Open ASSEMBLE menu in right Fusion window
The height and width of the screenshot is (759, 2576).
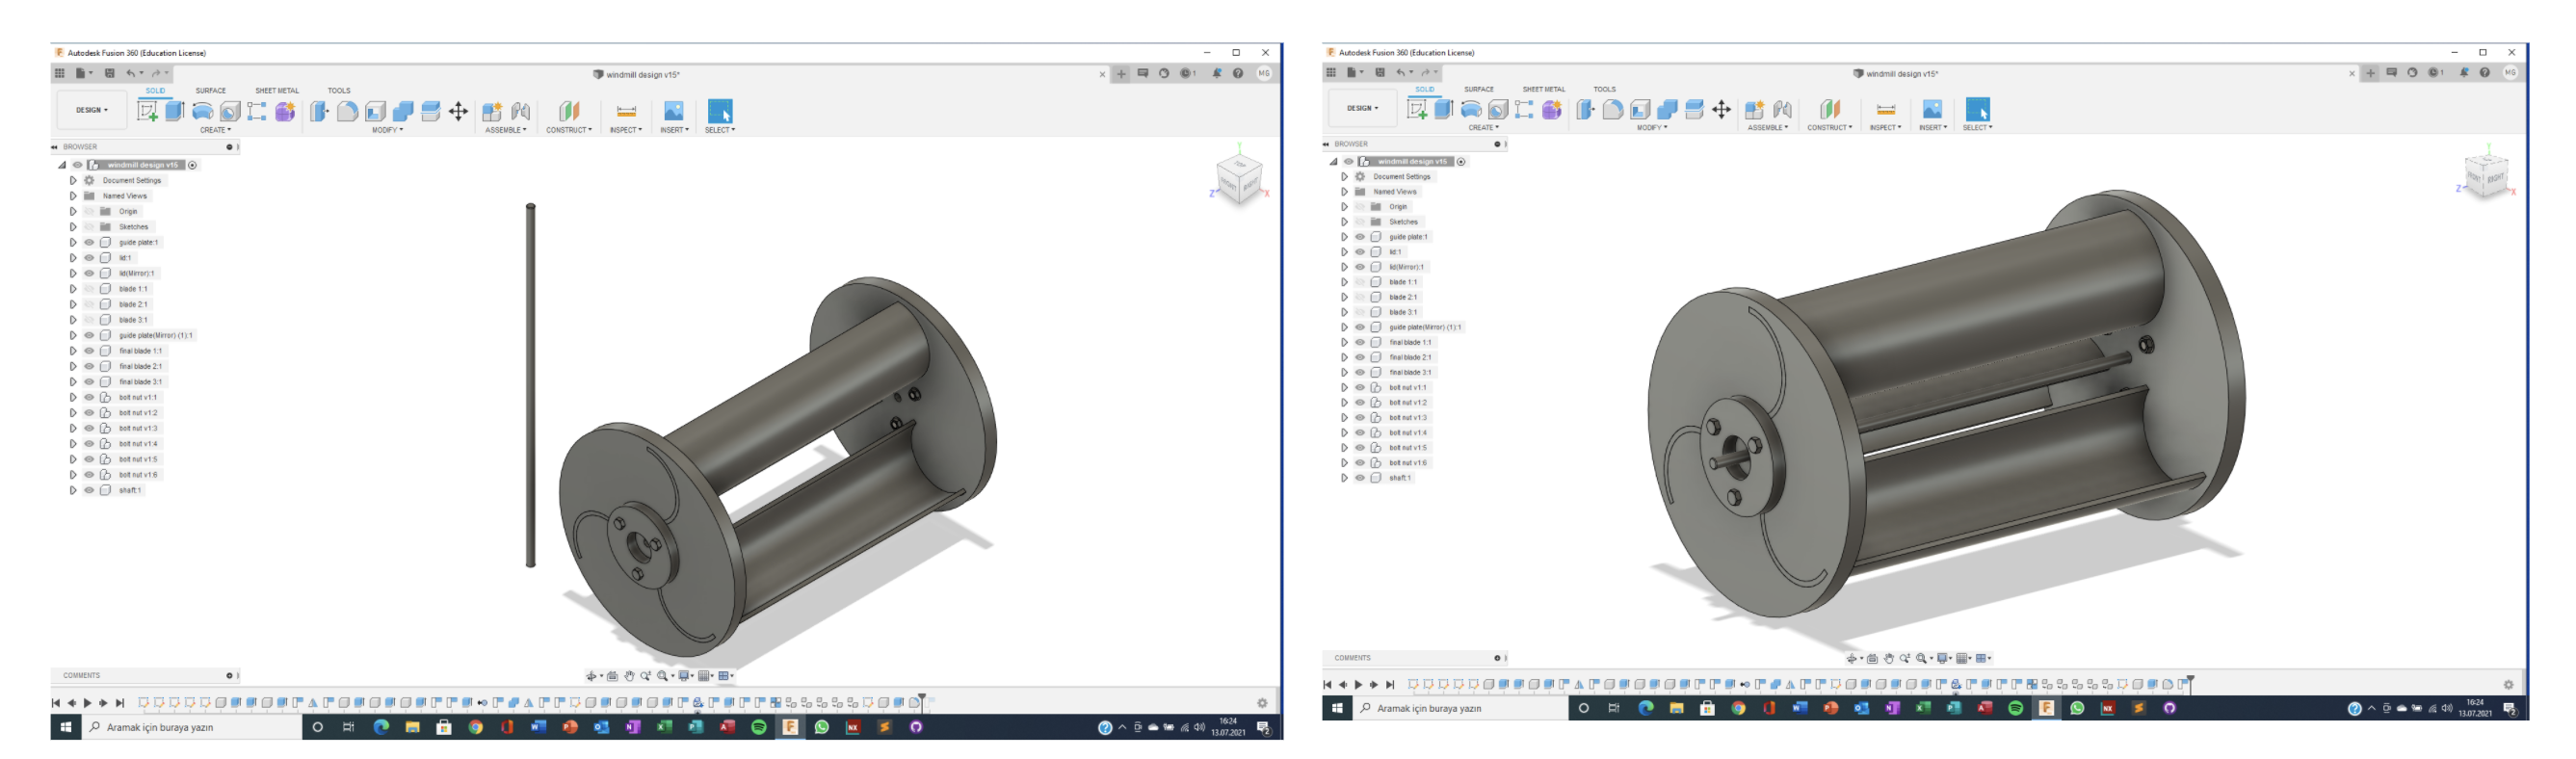point(1768,128)
